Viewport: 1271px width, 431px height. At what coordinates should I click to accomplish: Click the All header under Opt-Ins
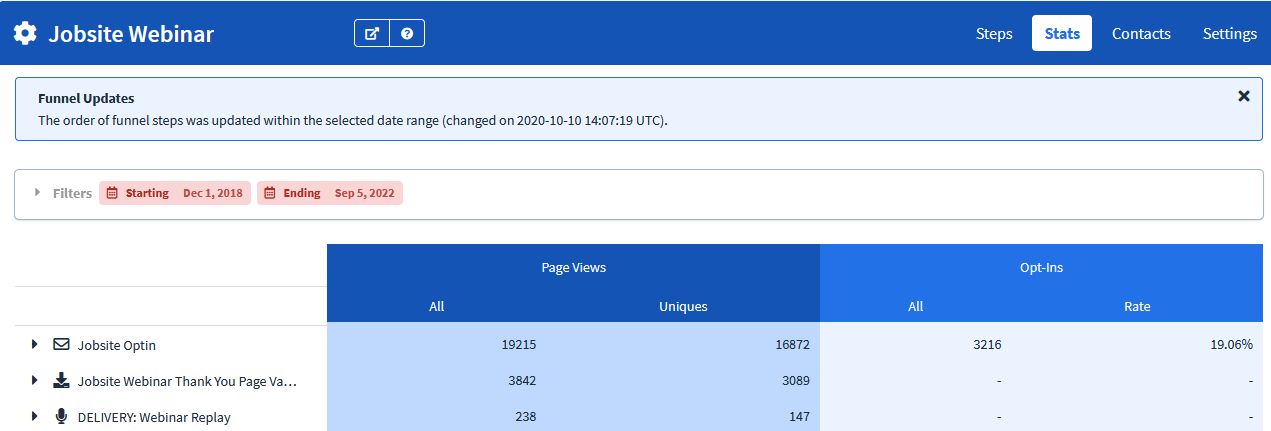(x=915, y=307)
